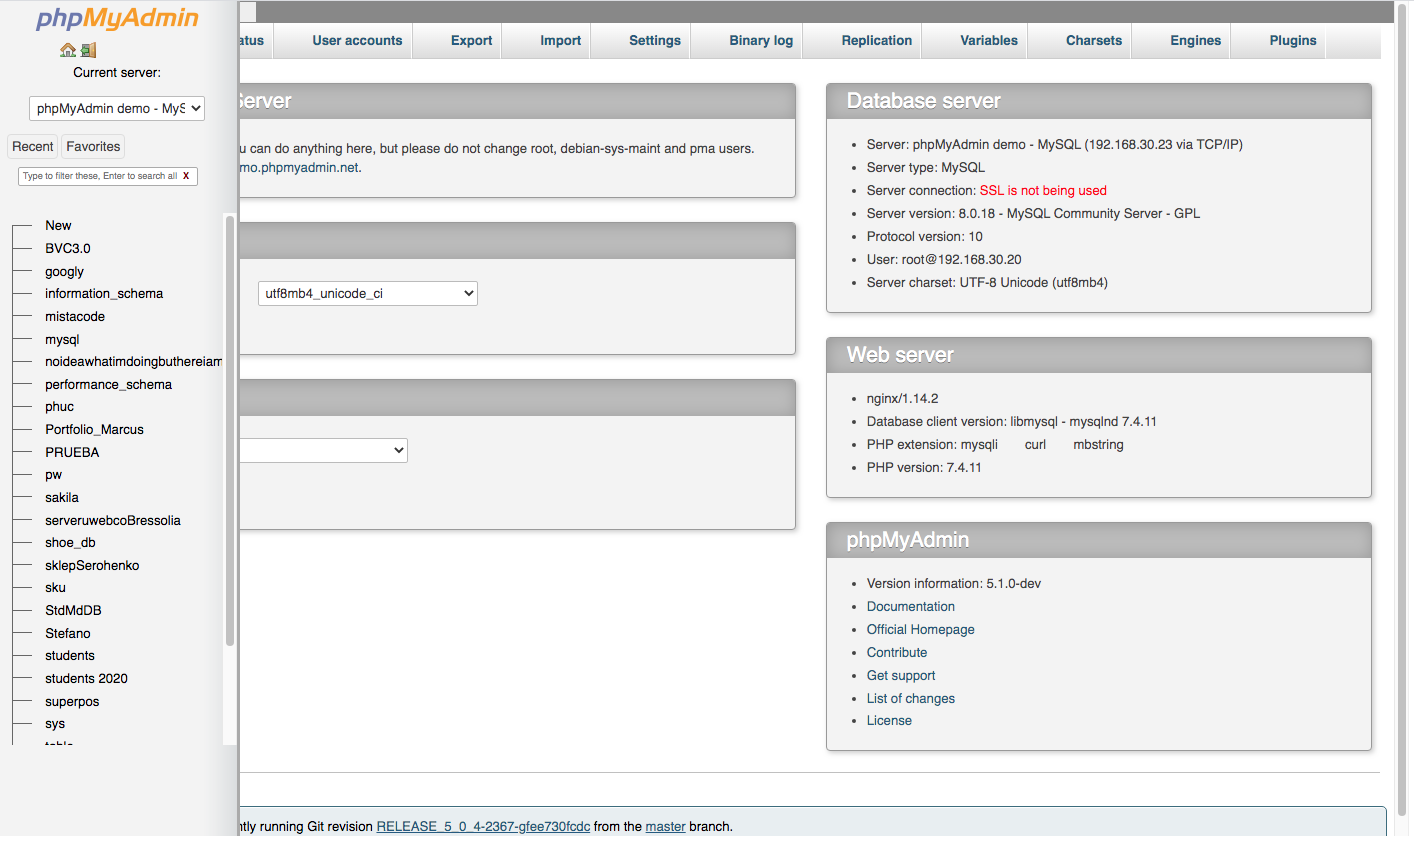Screen dimensions: 1414x862
Task: Click the PHP version: 7.4.11 entry
Action: pos(924,467)
